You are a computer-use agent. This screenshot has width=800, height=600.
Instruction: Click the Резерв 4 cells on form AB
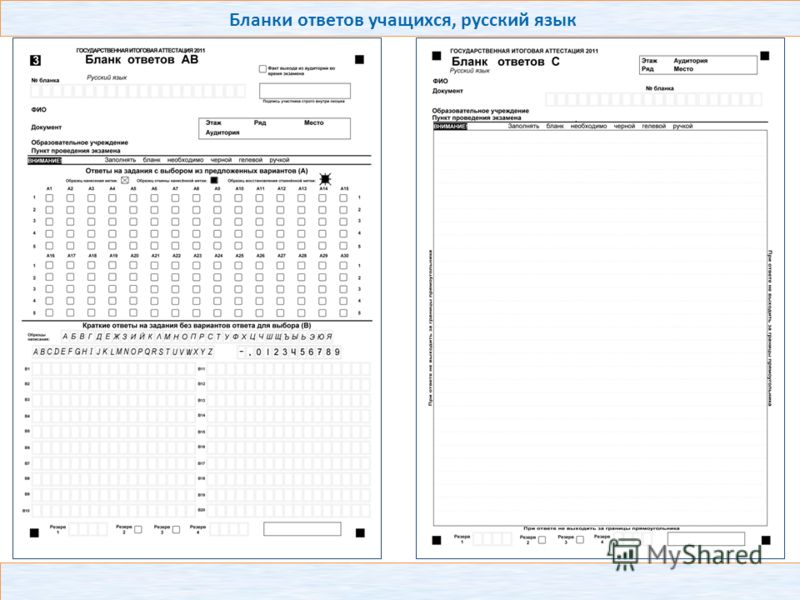229,529
